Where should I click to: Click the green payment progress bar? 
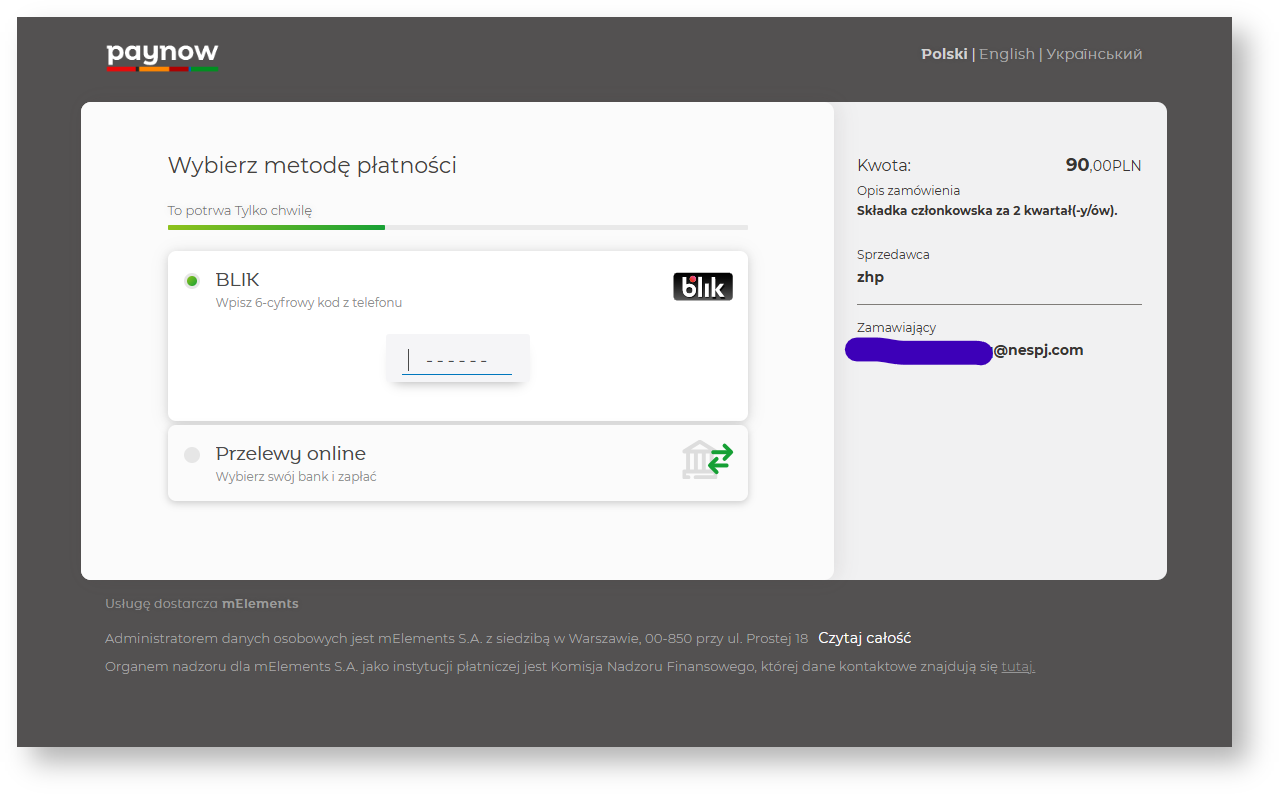[x=276, y=227]
